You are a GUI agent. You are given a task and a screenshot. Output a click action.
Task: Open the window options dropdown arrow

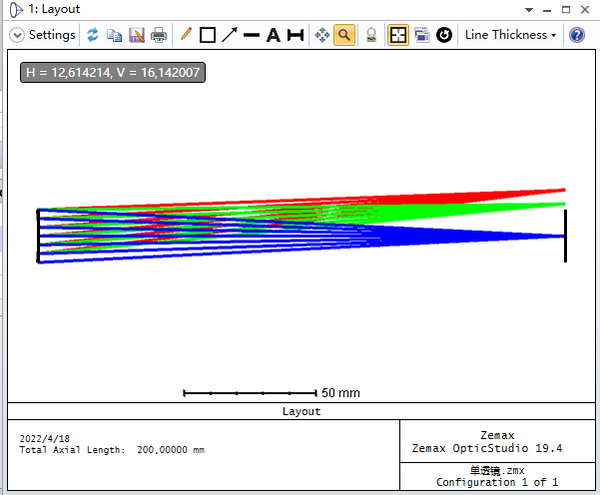529,10
